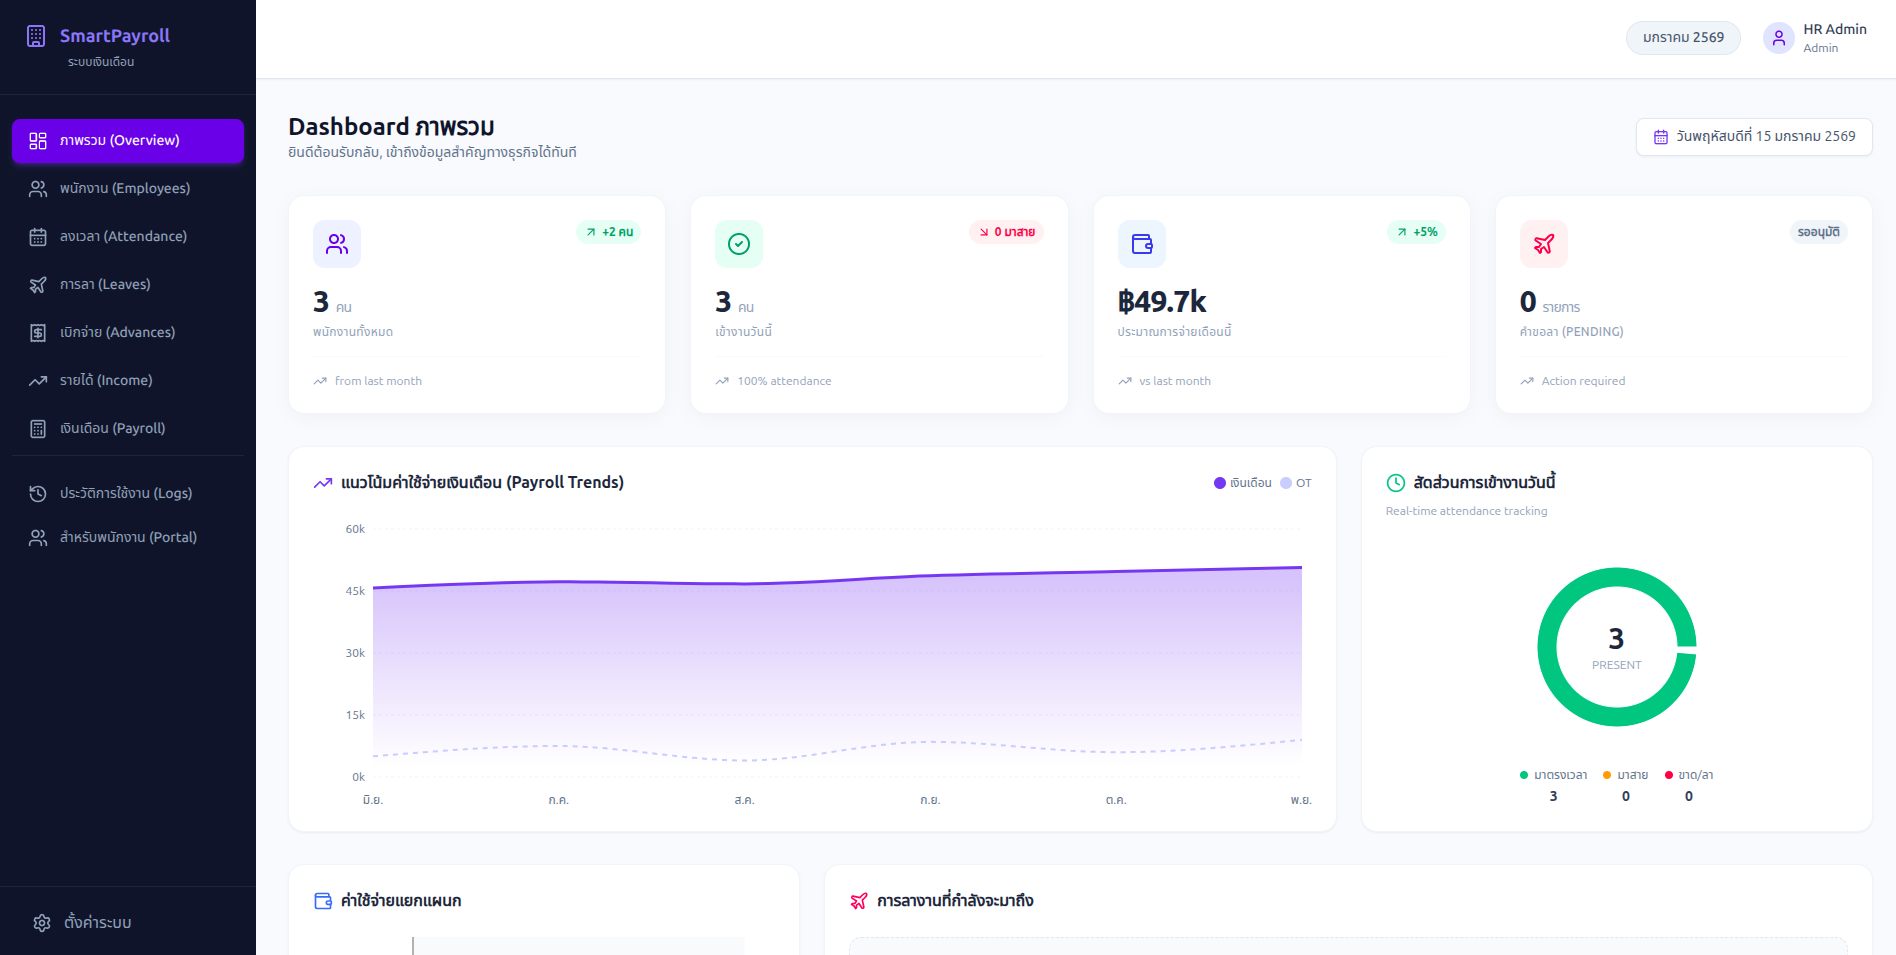Open สำหรับพนักงาน (Portal)
This screenshot has width=1896, height=955.
coord(128,538)
